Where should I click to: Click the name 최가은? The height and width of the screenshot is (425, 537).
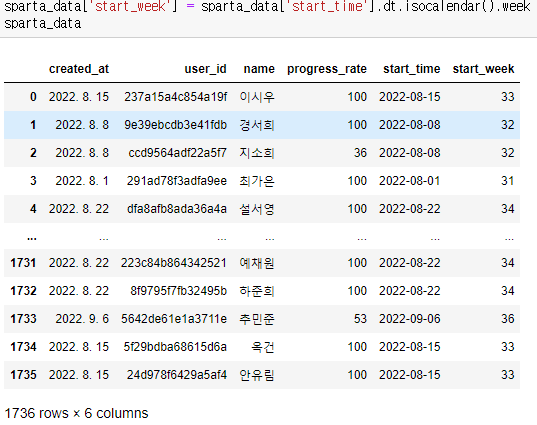tap(257, 181)
